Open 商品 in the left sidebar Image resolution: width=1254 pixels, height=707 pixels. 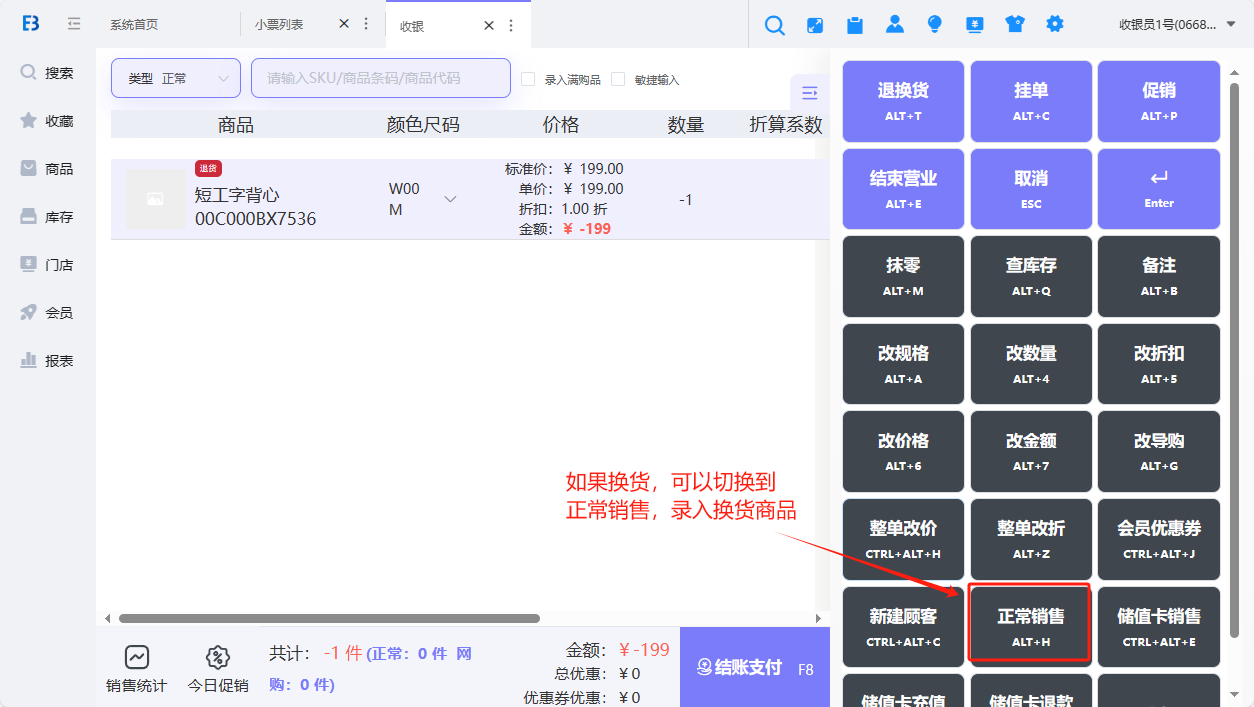pyautogui.click(x=47, y=169)
